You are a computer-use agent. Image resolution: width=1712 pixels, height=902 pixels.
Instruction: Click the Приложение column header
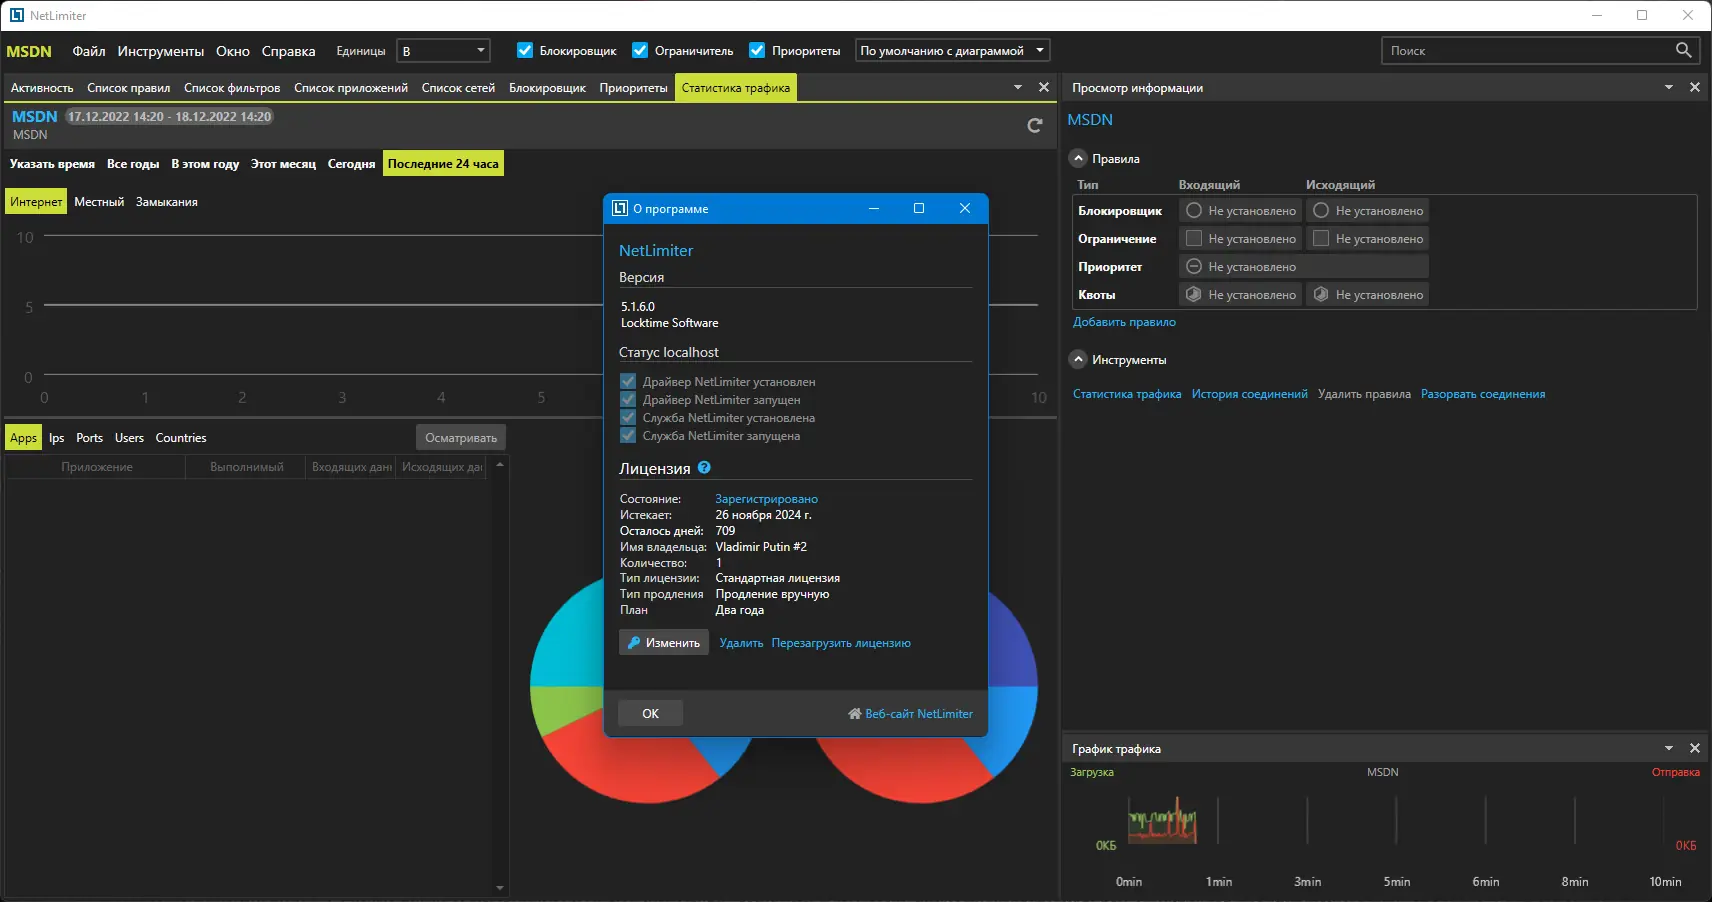click(x=97, y=467)
